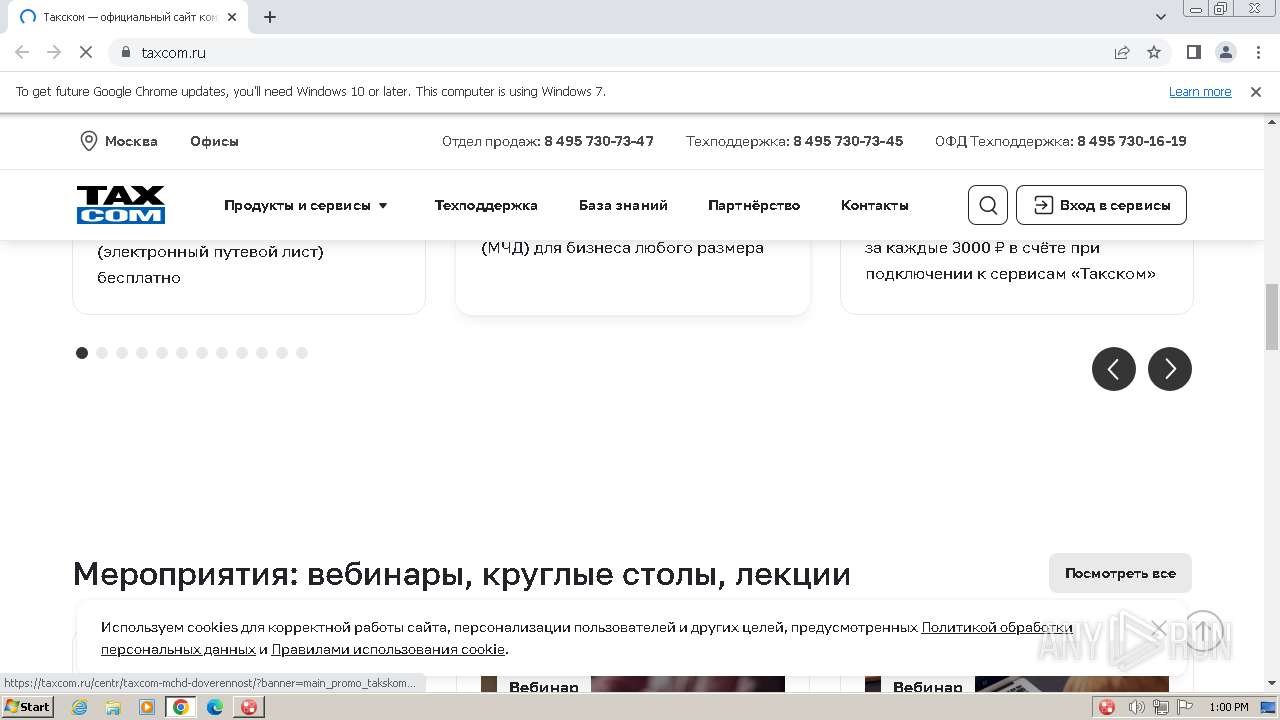
Task: Close the cookies notice
Action: [x=1158, y=628]
